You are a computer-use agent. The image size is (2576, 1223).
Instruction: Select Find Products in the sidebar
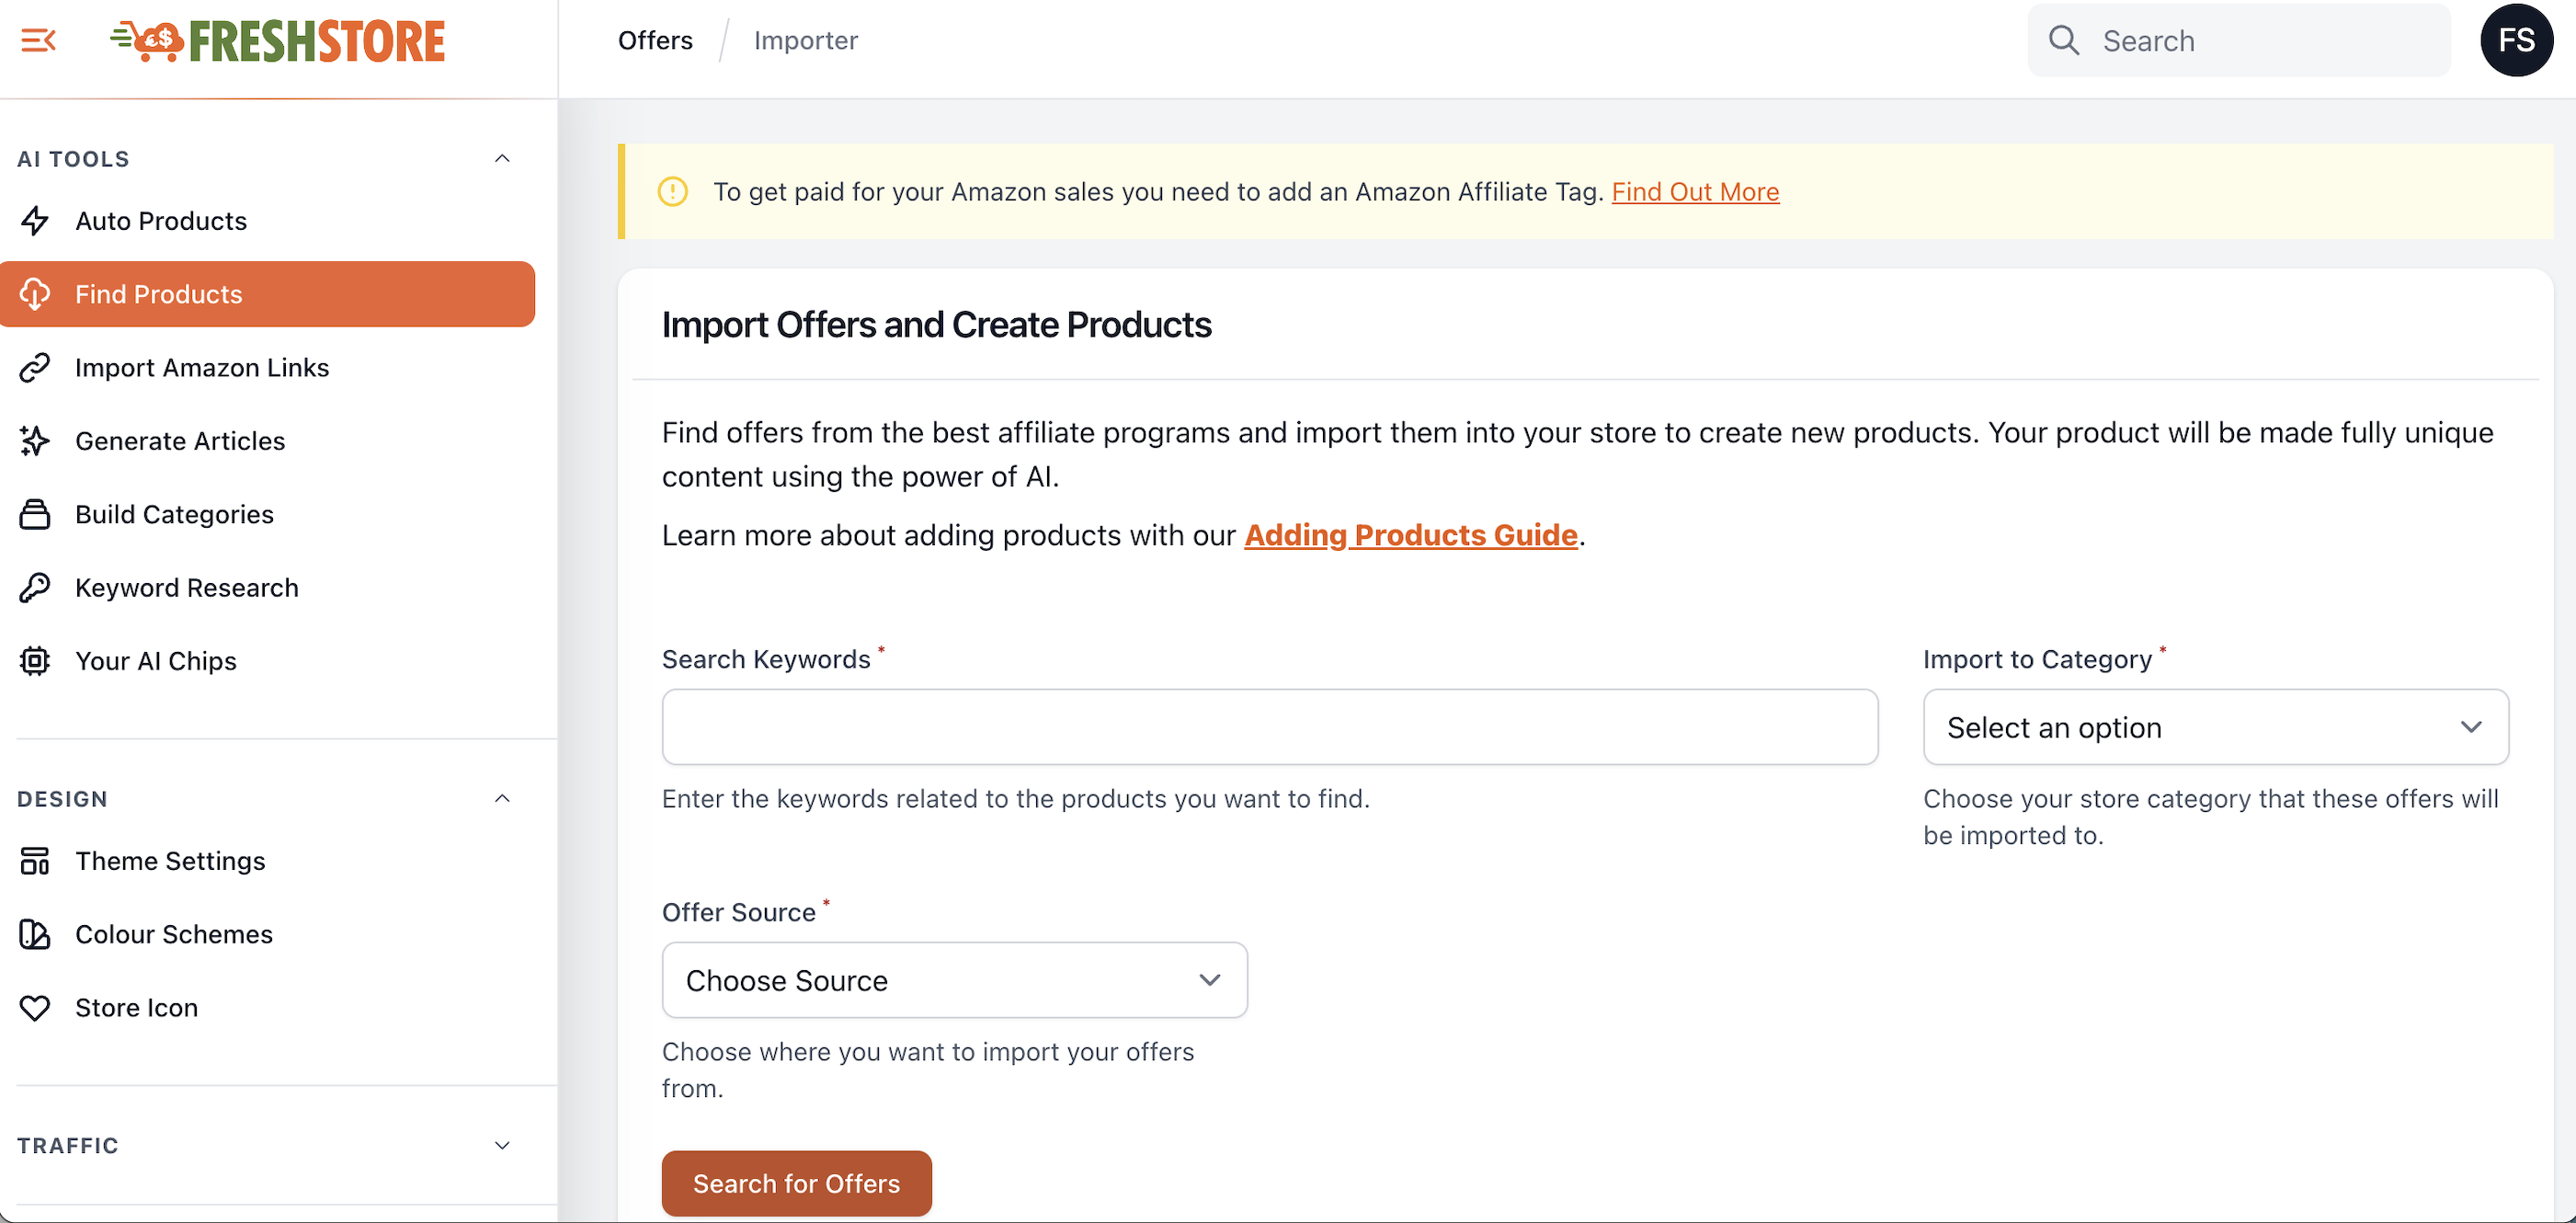pos(267,294)
